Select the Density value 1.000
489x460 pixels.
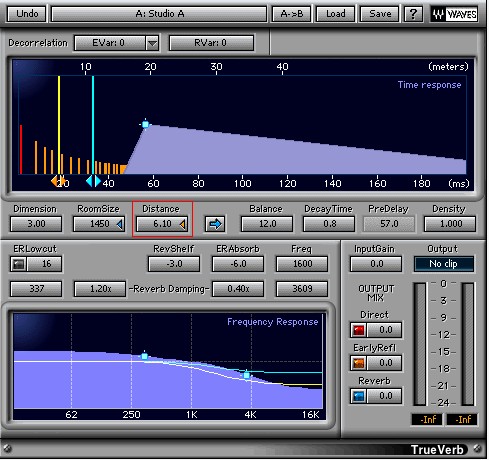click(450, 224)
